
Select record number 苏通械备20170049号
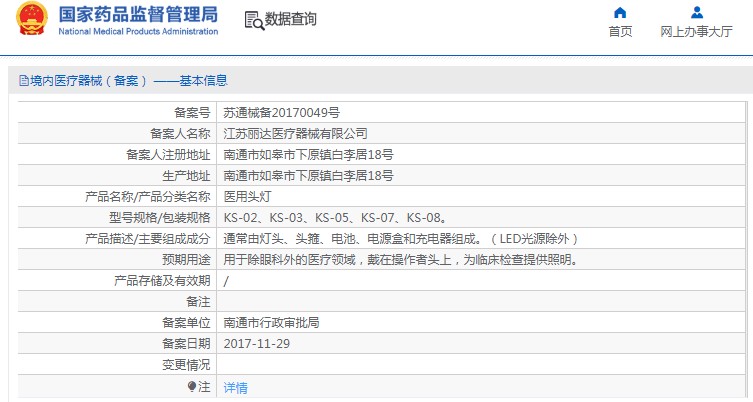click(x=281, y=113)
